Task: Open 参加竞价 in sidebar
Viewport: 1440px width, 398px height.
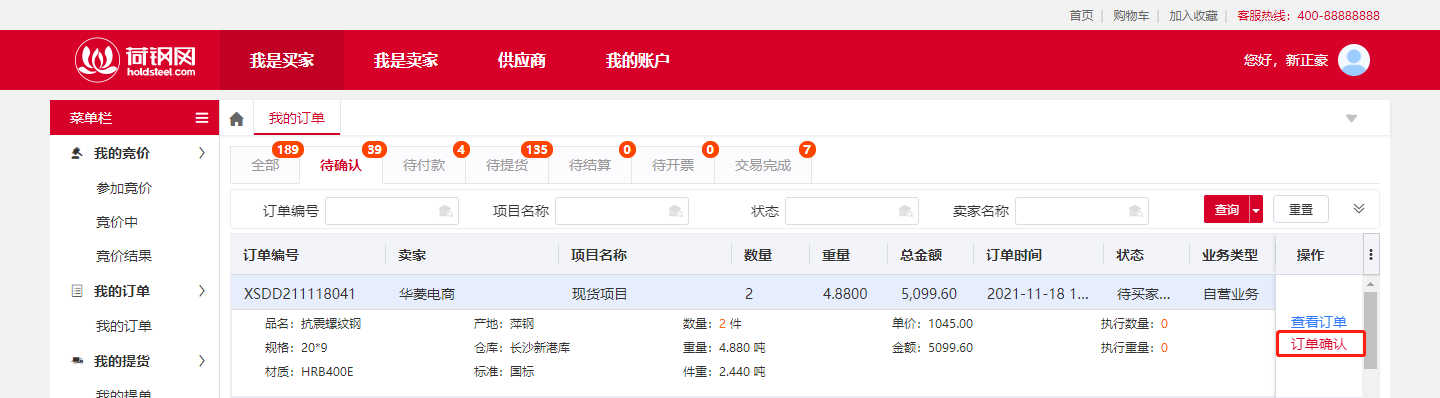Action: [x=124, y=188]
